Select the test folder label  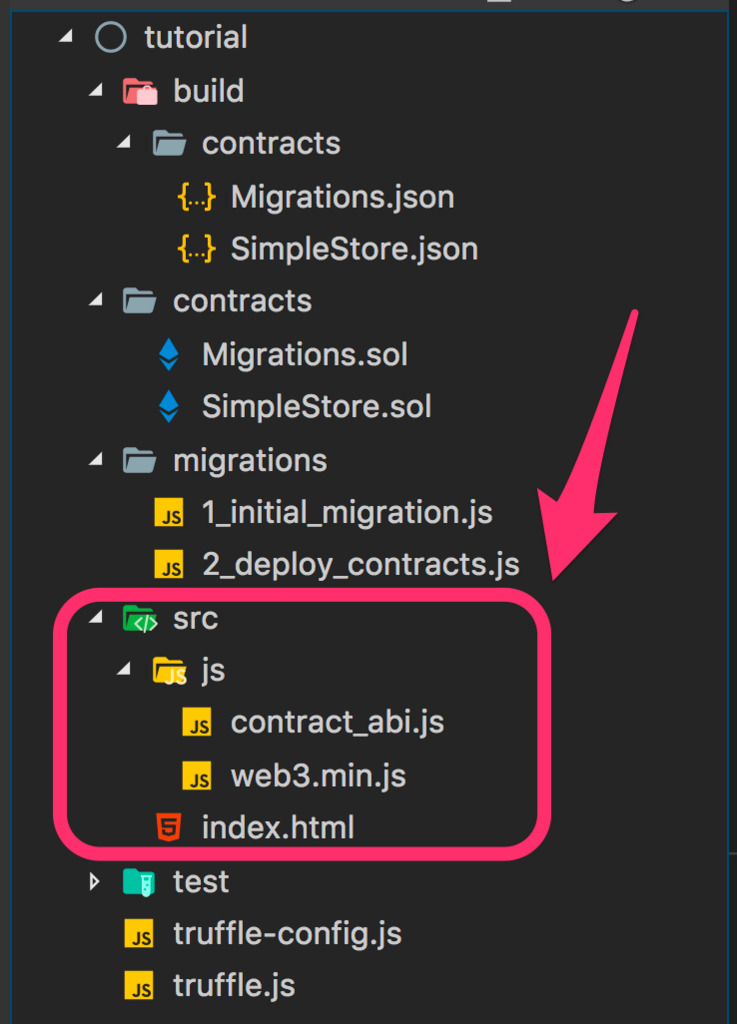click(201, 882)
